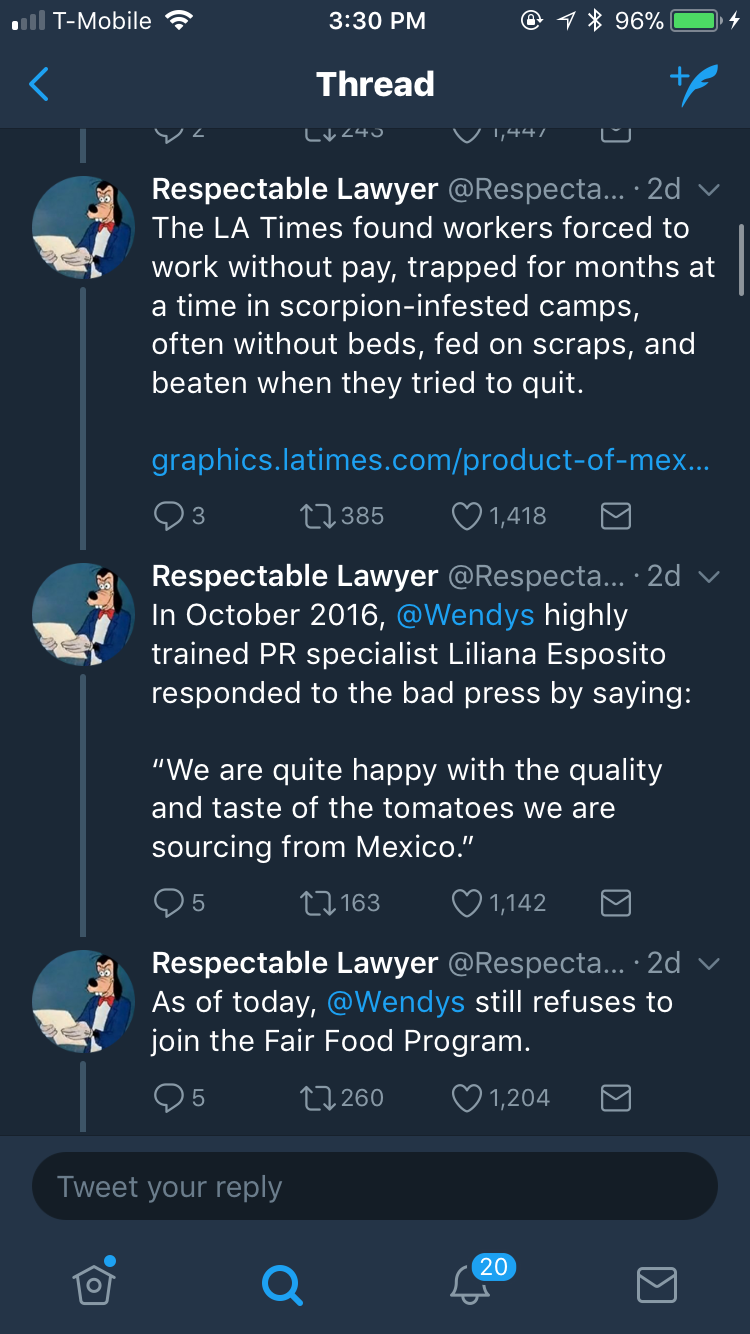Screen dimensions: 750x1334
Task: Open dropdown caret on LA Times tweet
Action: (x=708, y=190)
